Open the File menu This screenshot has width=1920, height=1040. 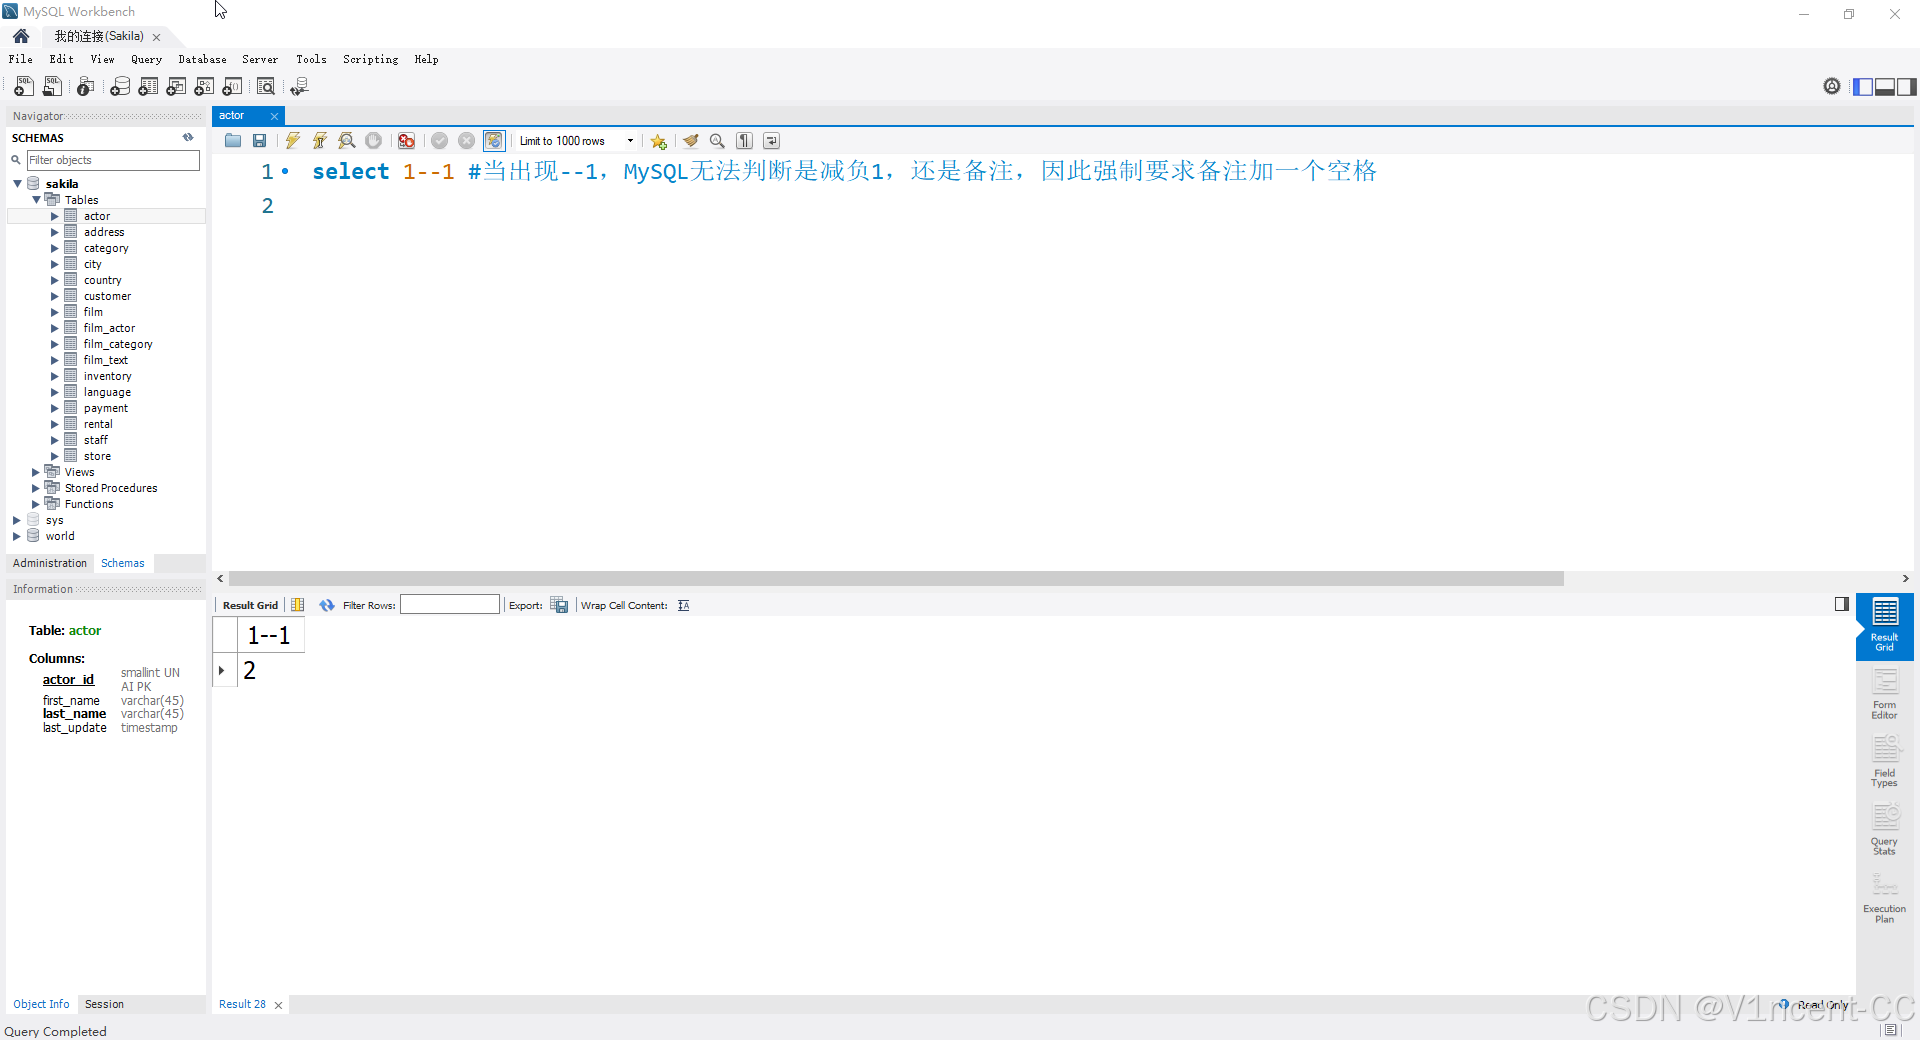[x=21, y=60]
